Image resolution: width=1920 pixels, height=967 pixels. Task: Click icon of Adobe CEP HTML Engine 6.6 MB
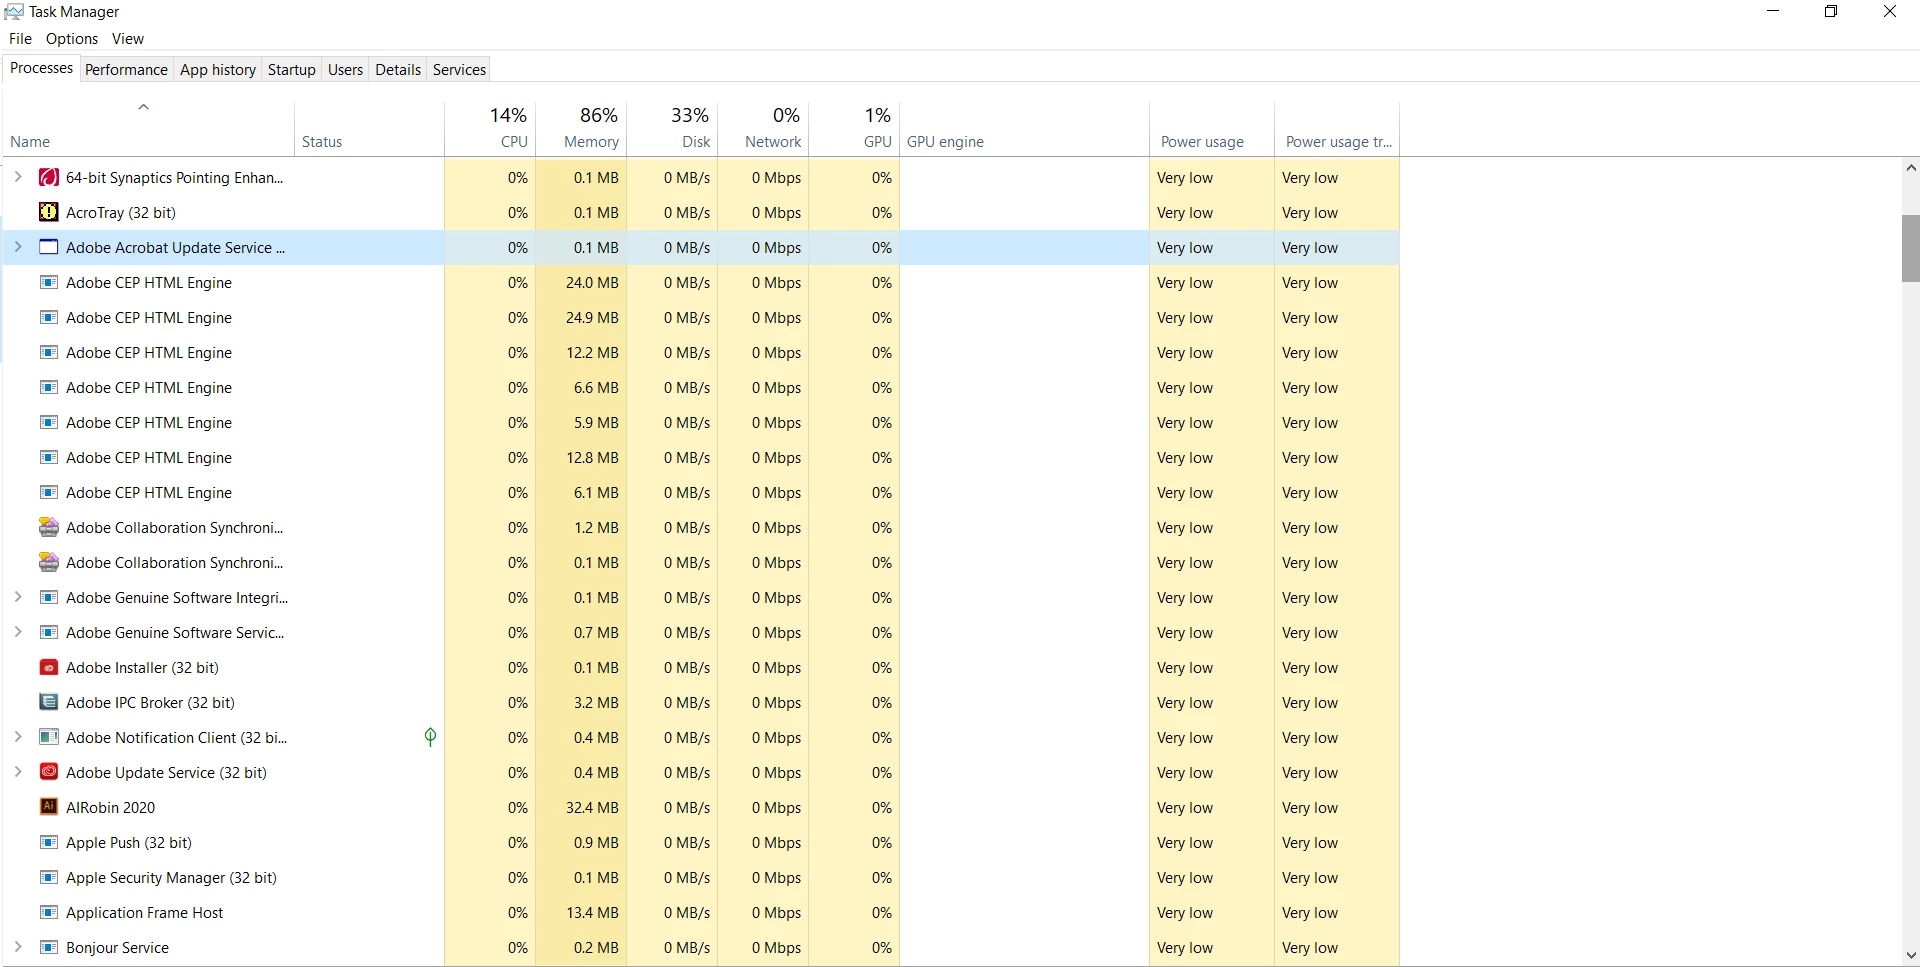48,388
